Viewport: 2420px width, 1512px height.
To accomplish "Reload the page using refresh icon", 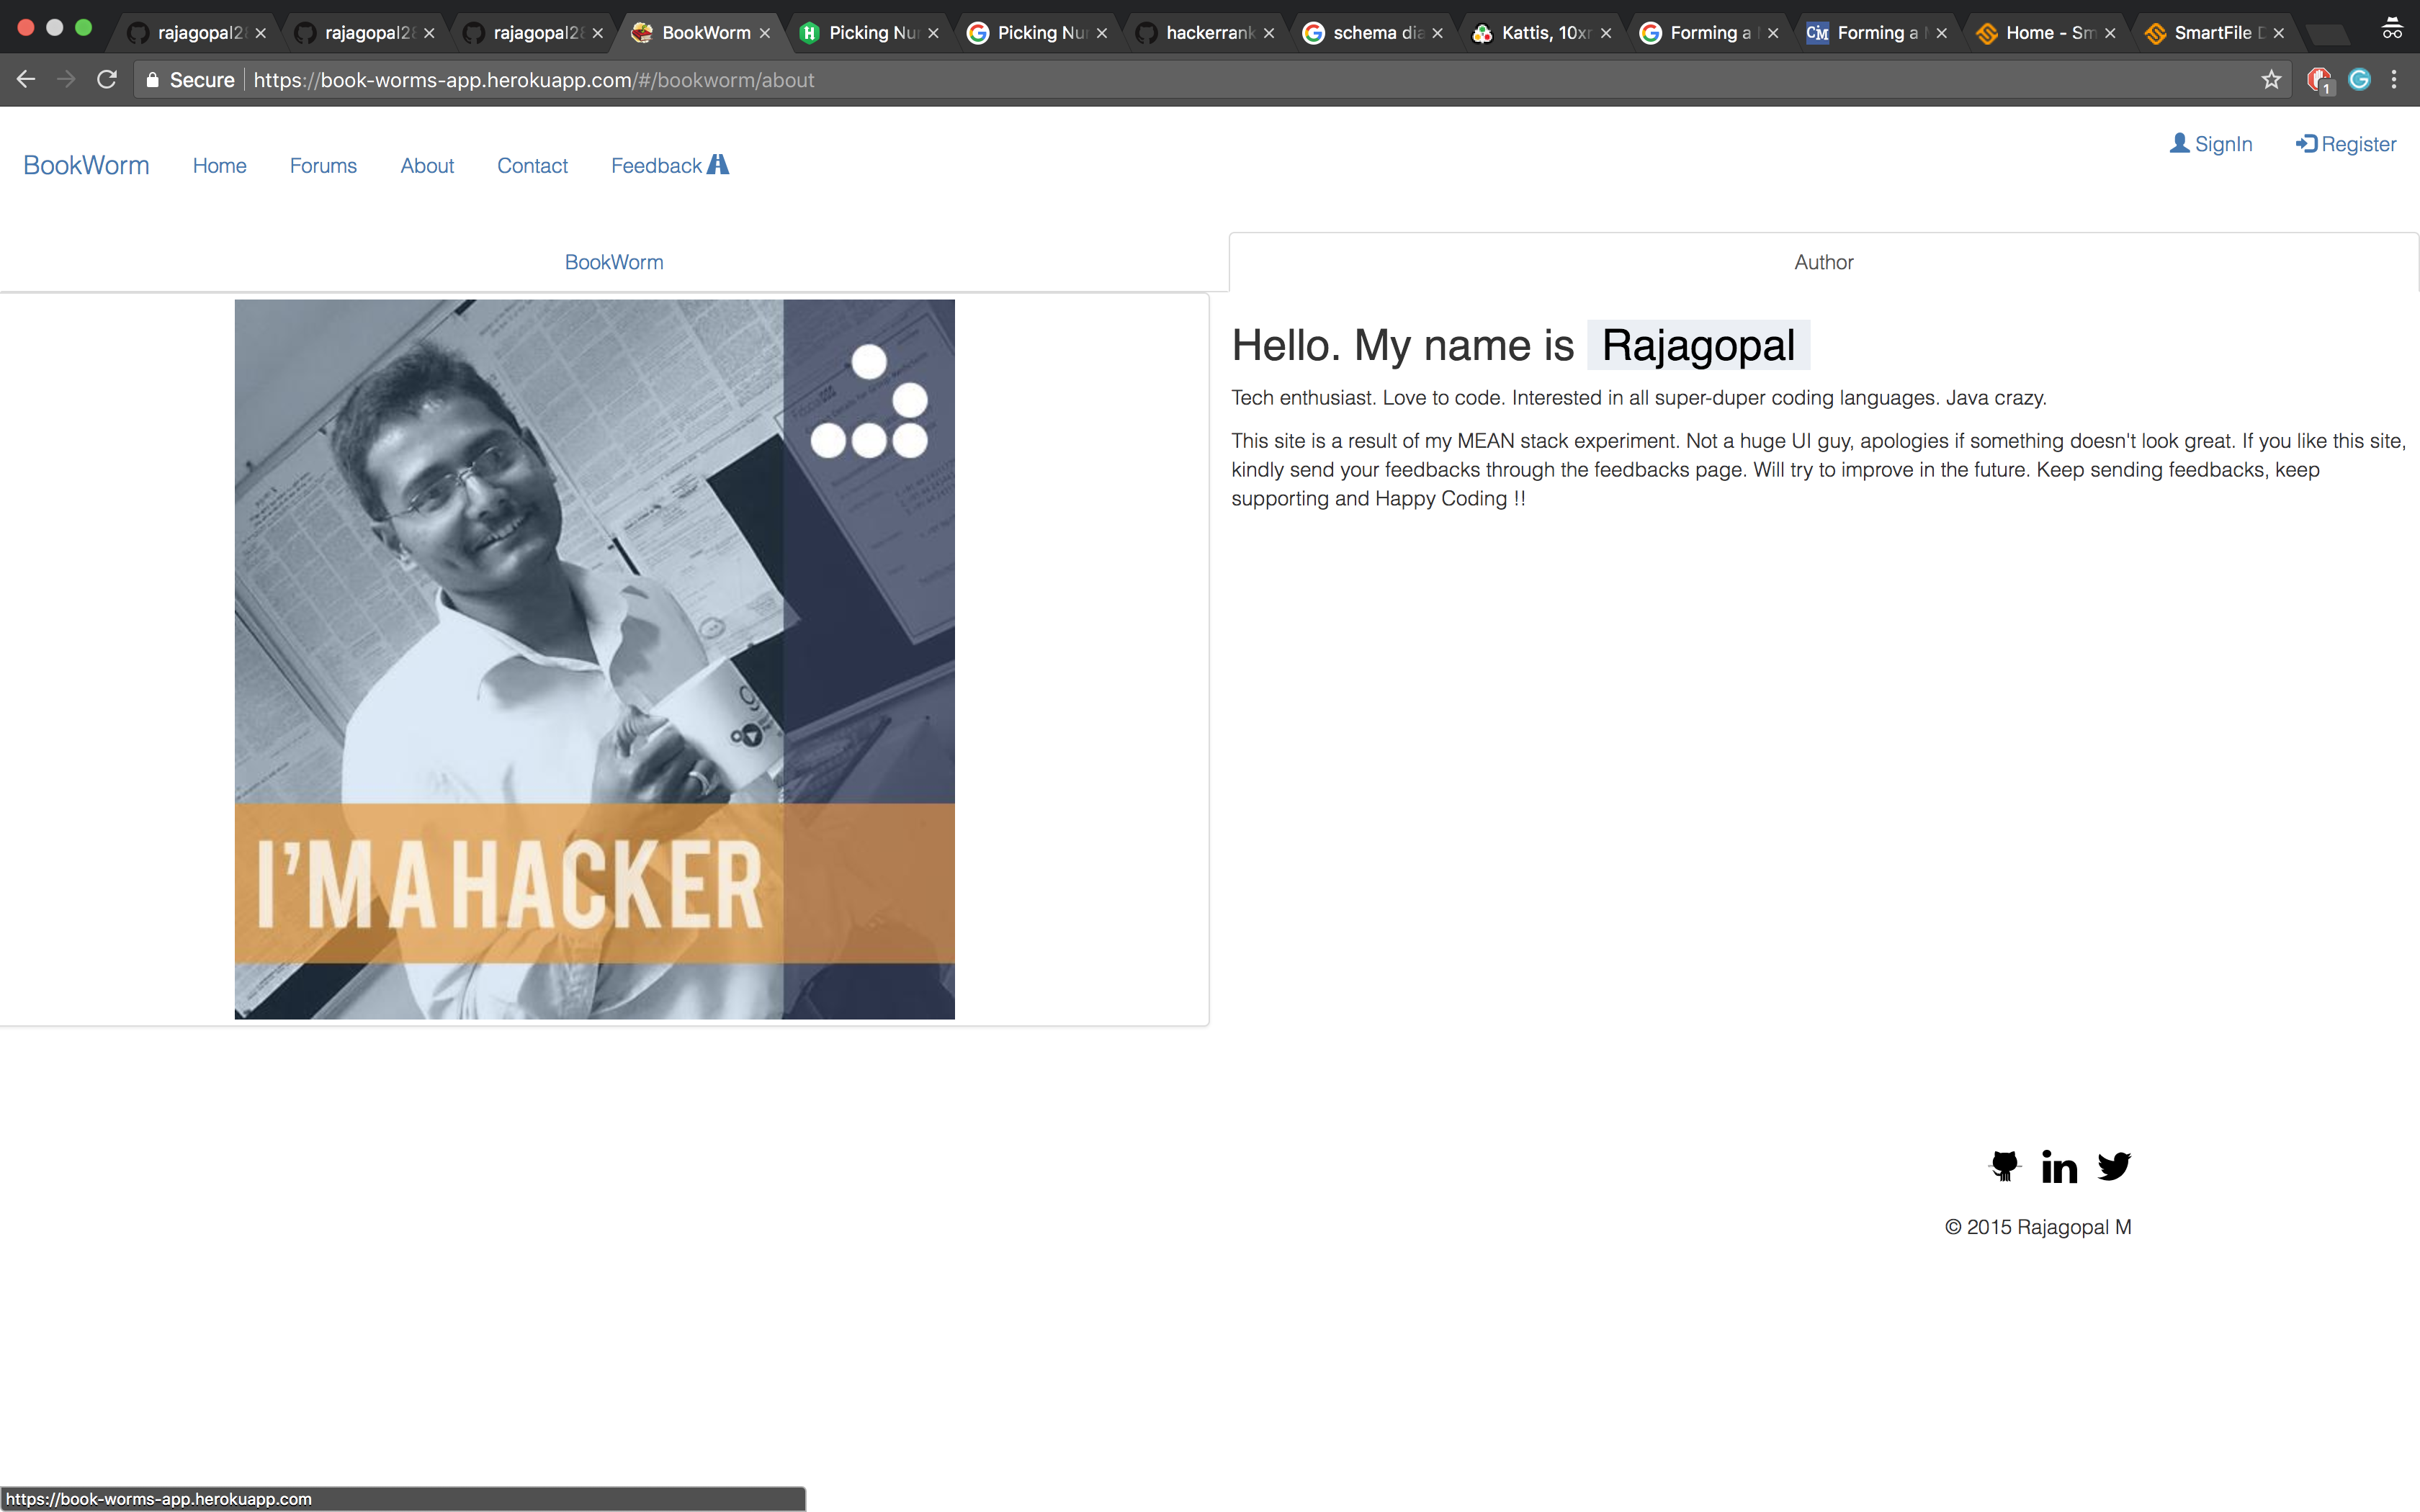I will 107,80.
